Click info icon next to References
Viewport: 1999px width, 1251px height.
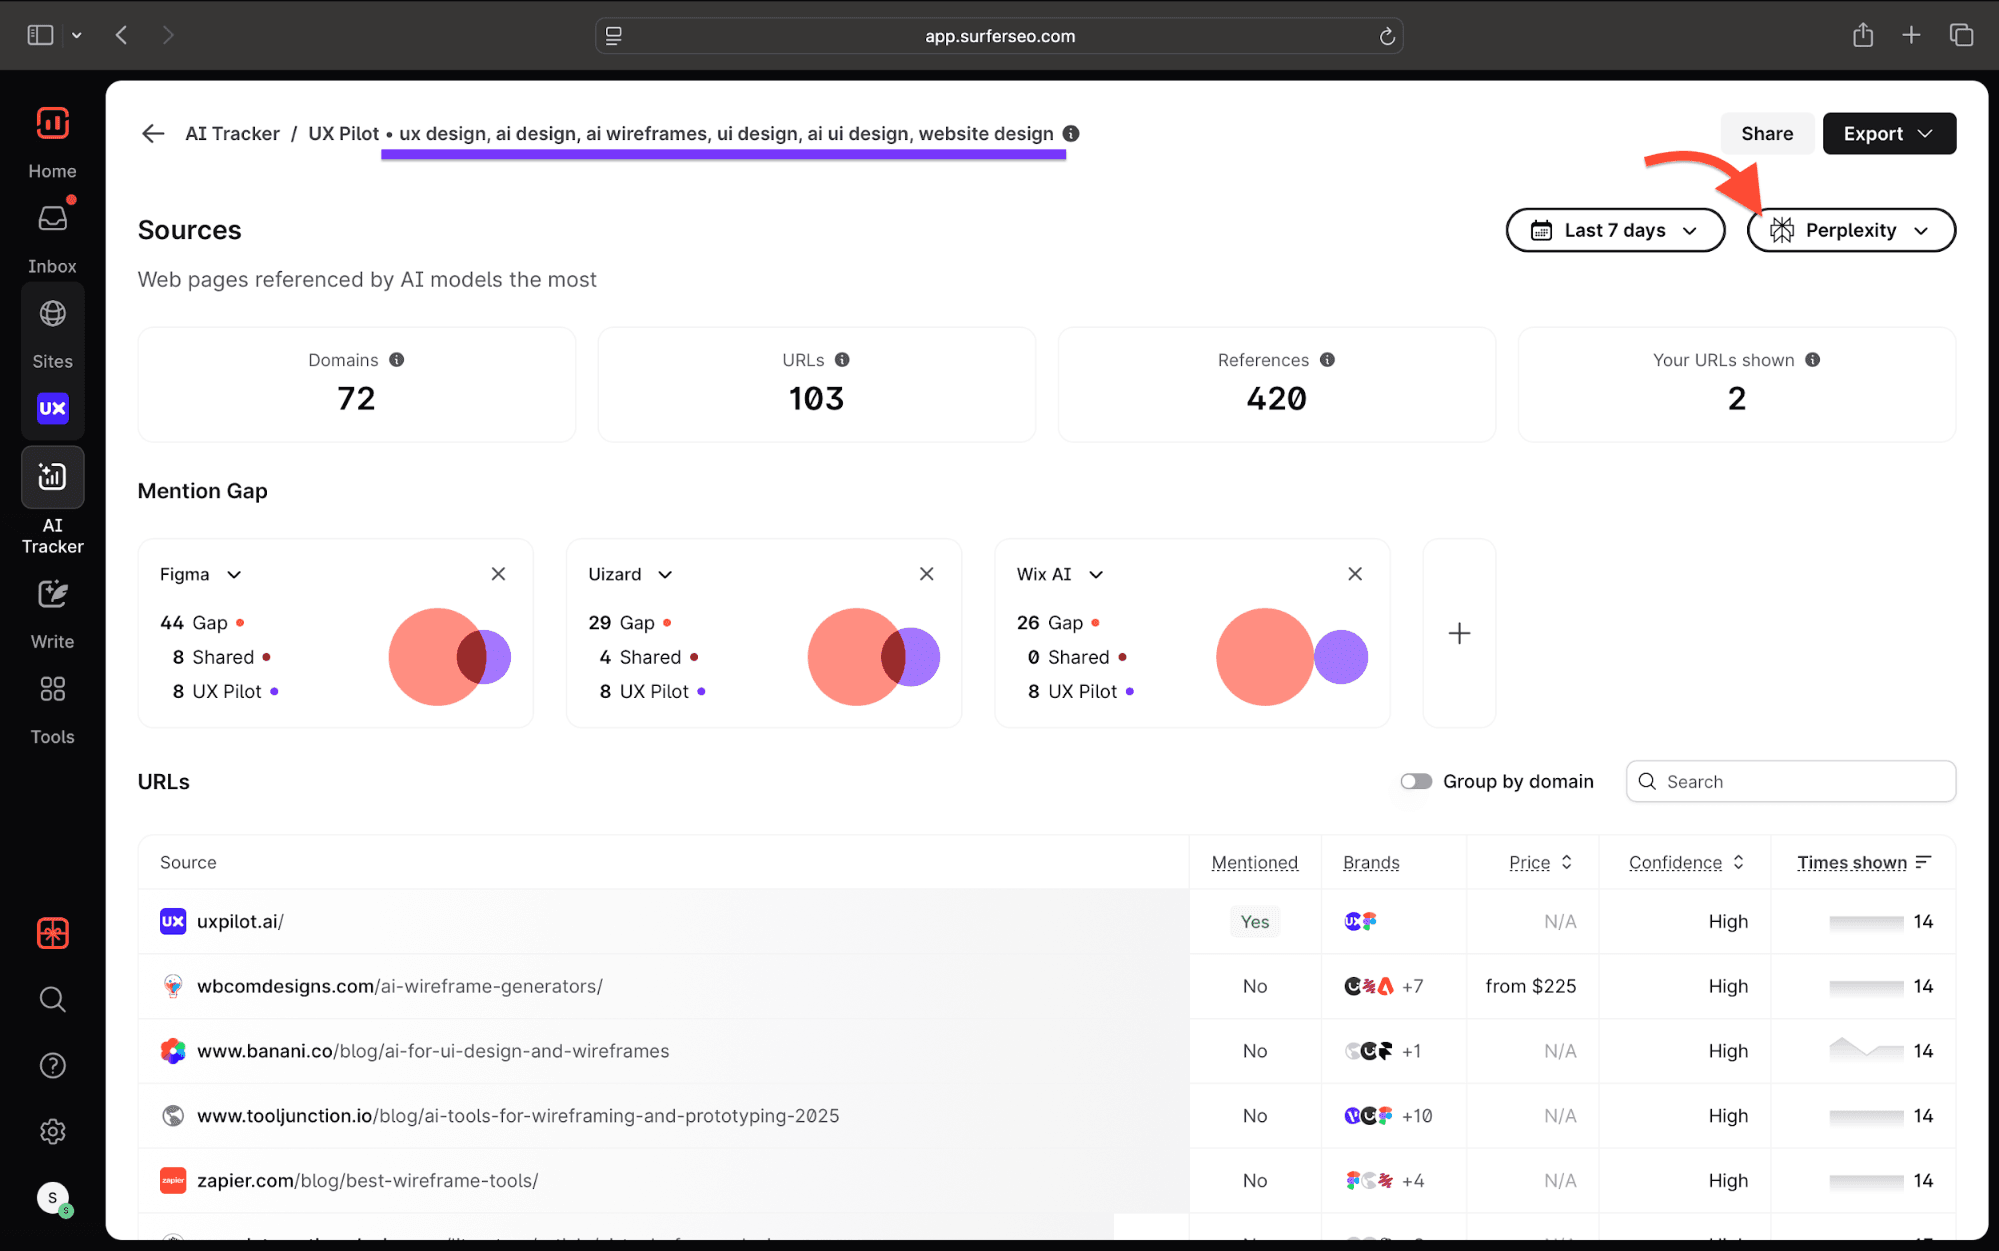pyautogui.click(x=1327, y=360)
